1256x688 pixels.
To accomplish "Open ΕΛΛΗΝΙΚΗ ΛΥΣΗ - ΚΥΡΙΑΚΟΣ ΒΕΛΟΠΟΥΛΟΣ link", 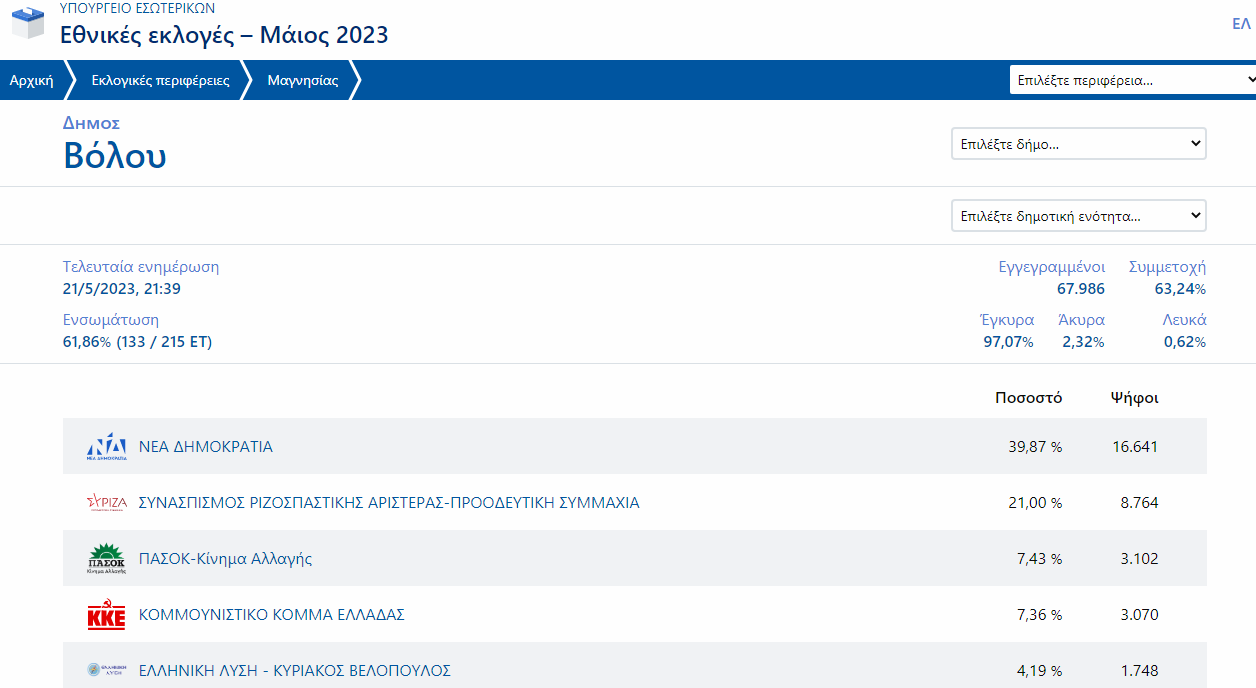I will [294, 670].
